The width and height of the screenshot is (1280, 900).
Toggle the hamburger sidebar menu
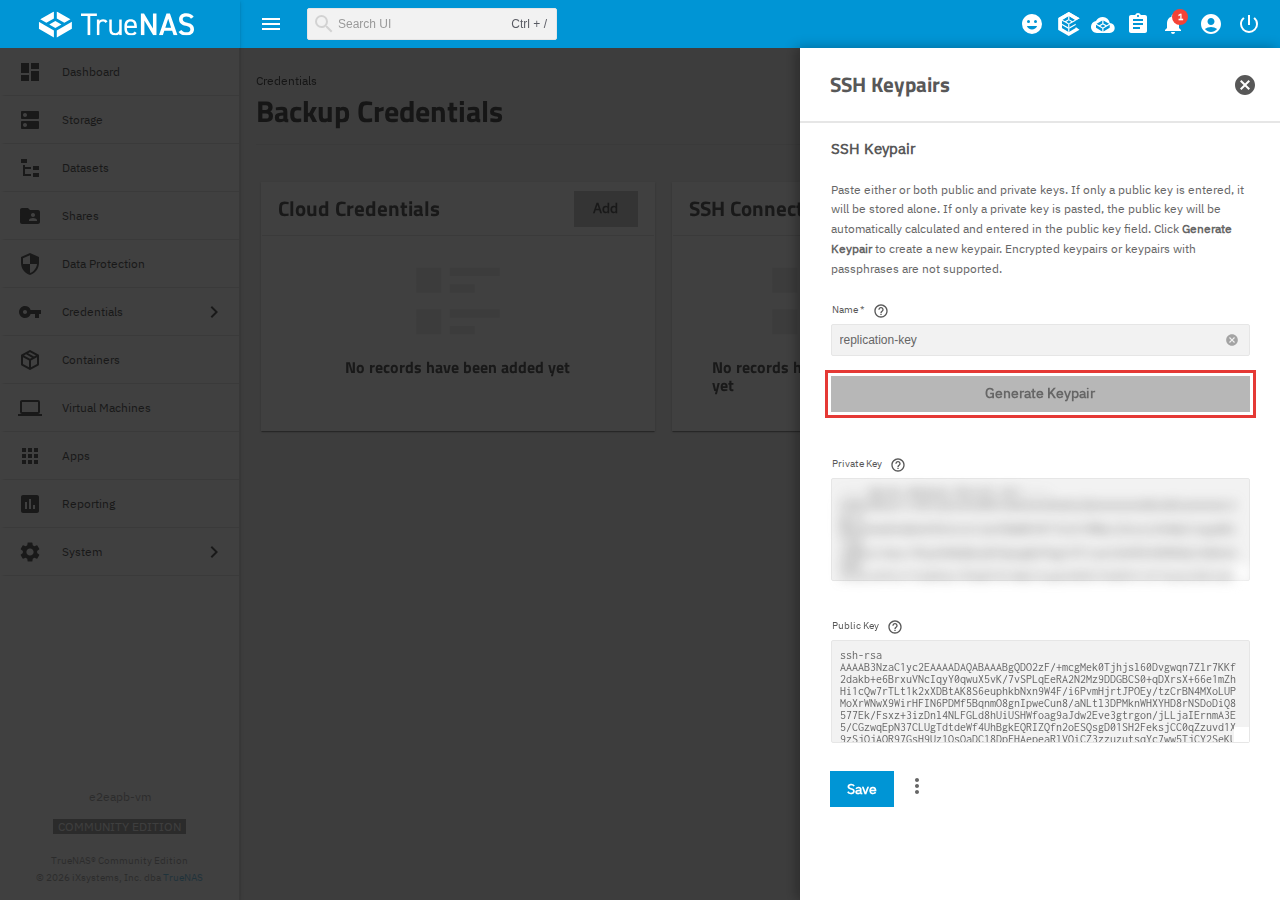[x=270, y=24]
